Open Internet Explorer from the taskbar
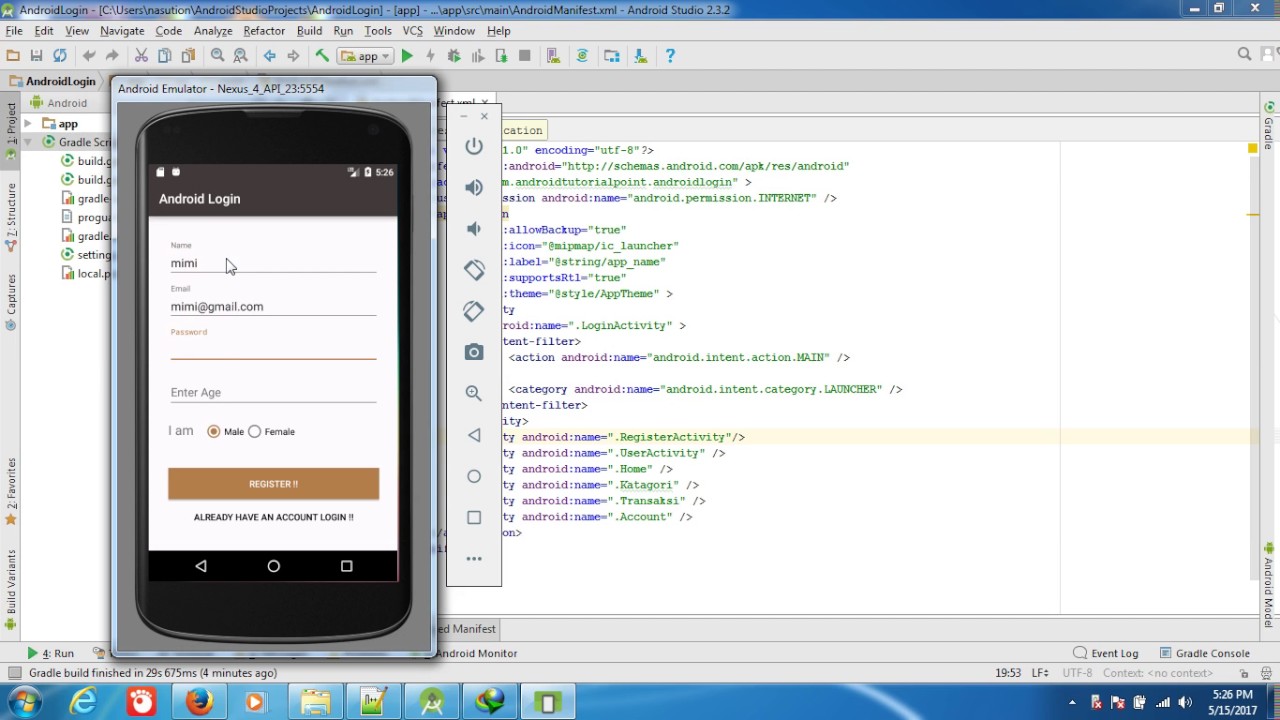This screenshot has height=720, width=1280. 83,702
